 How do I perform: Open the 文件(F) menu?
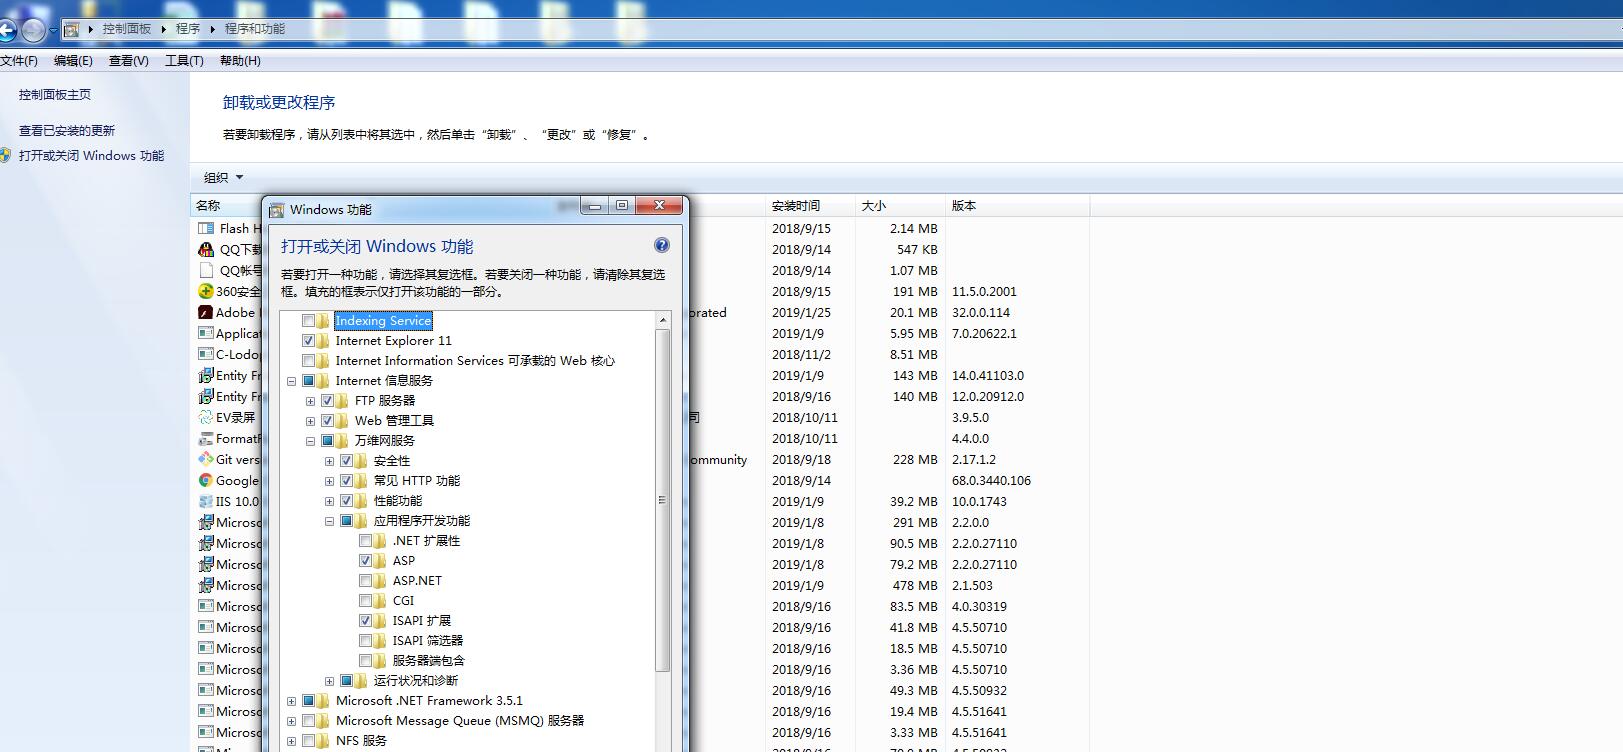click(19, 61)
